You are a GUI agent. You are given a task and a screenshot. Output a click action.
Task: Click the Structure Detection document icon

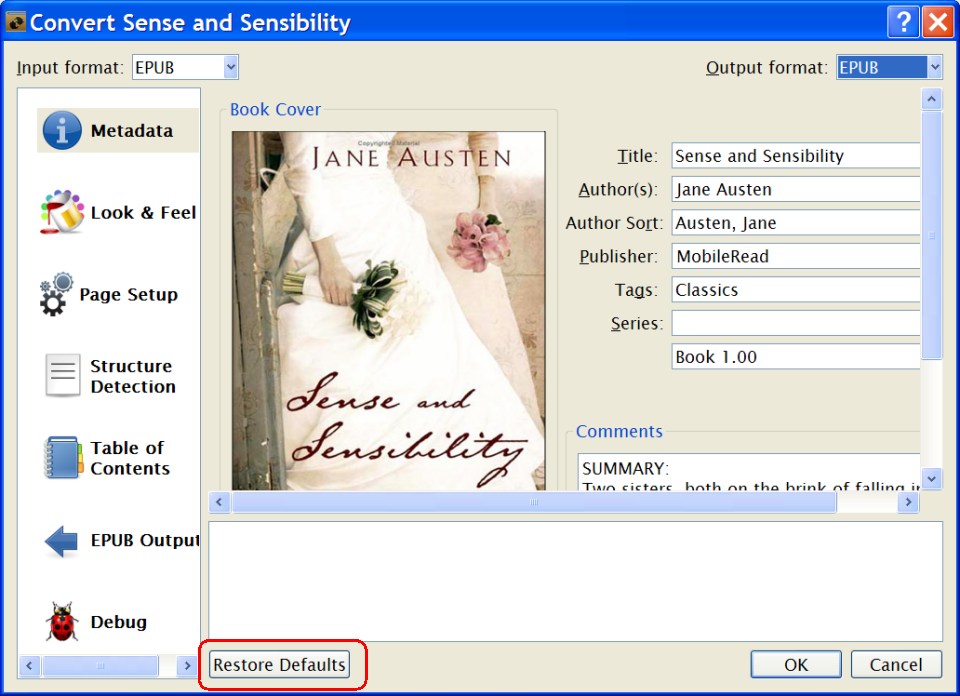click(x=62, y=375)
